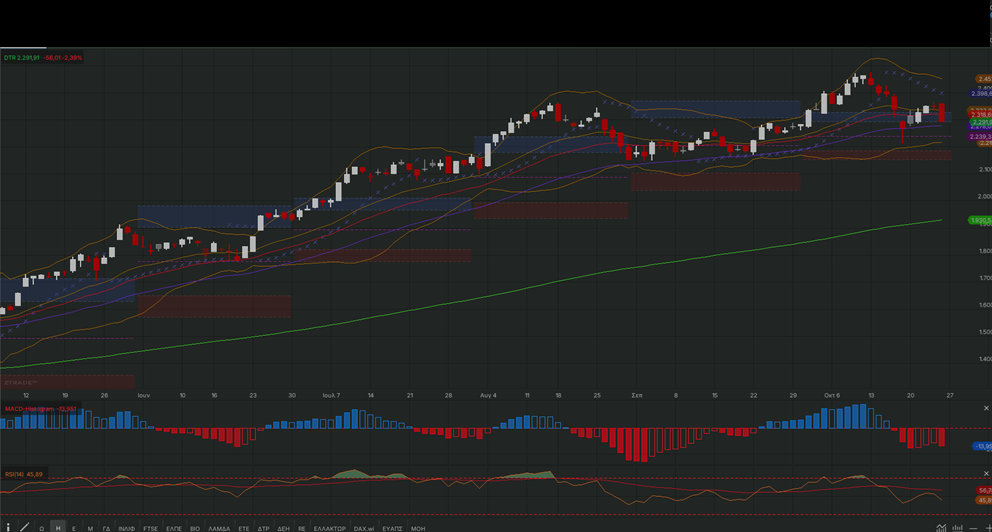Click the green 1.930 price axis tag

click(980, 220)
